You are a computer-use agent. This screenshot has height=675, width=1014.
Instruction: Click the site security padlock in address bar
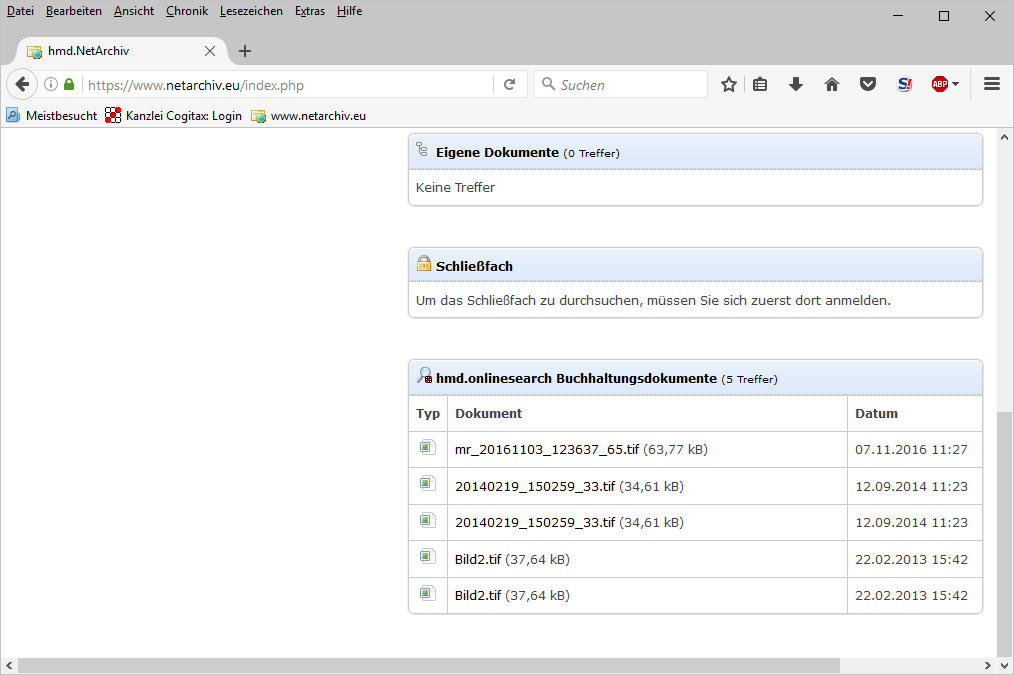tap(68, 84)
